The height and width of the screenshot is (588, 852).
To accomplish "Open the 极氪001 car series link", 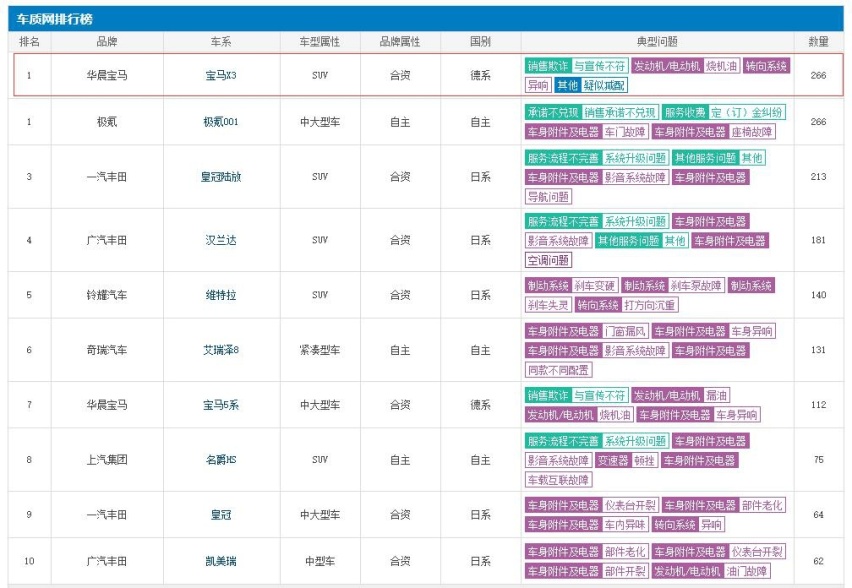I will click(221, 122).
